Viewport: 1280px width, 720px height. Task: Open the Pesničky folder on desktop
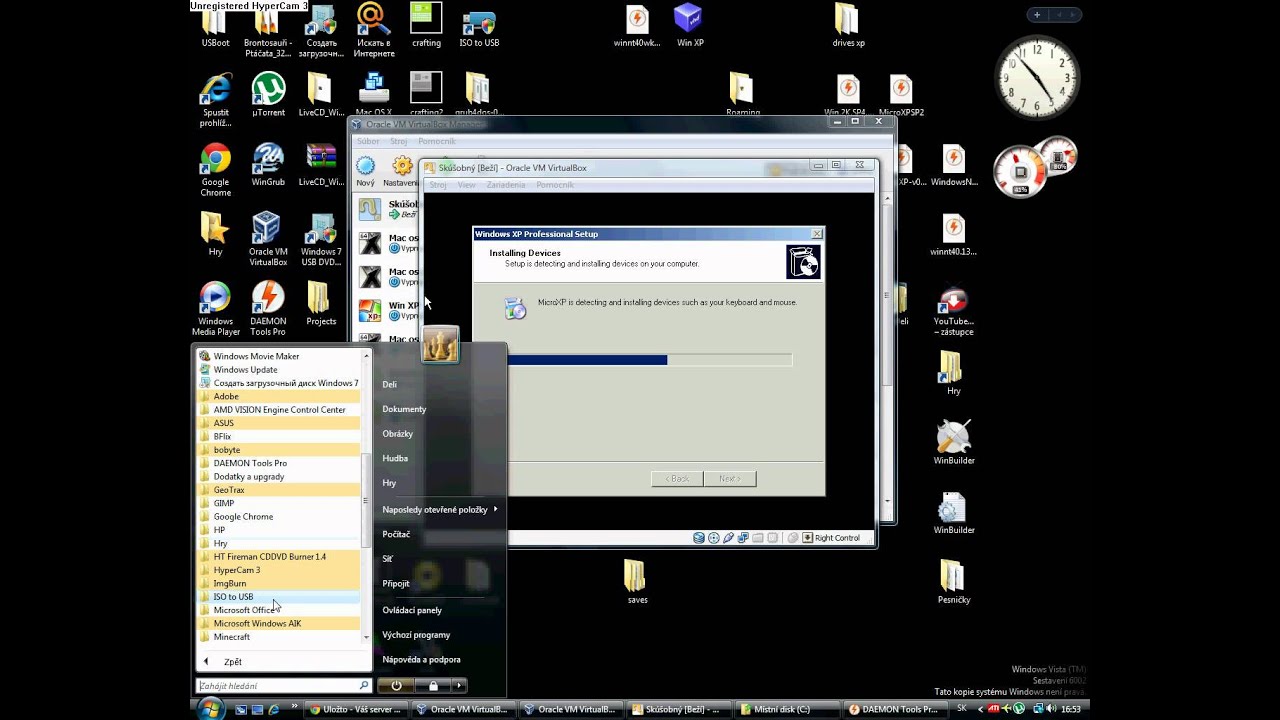coord(954,582)
